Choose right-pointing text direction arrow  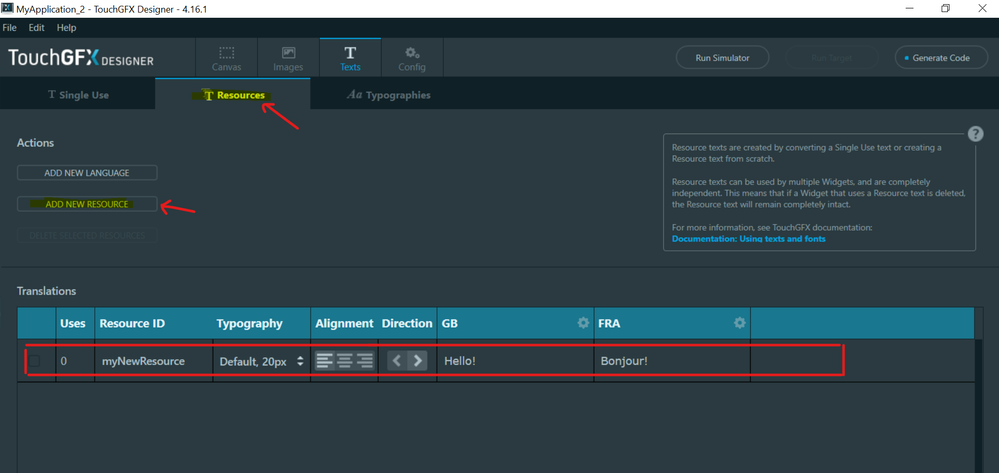[417, 361]
